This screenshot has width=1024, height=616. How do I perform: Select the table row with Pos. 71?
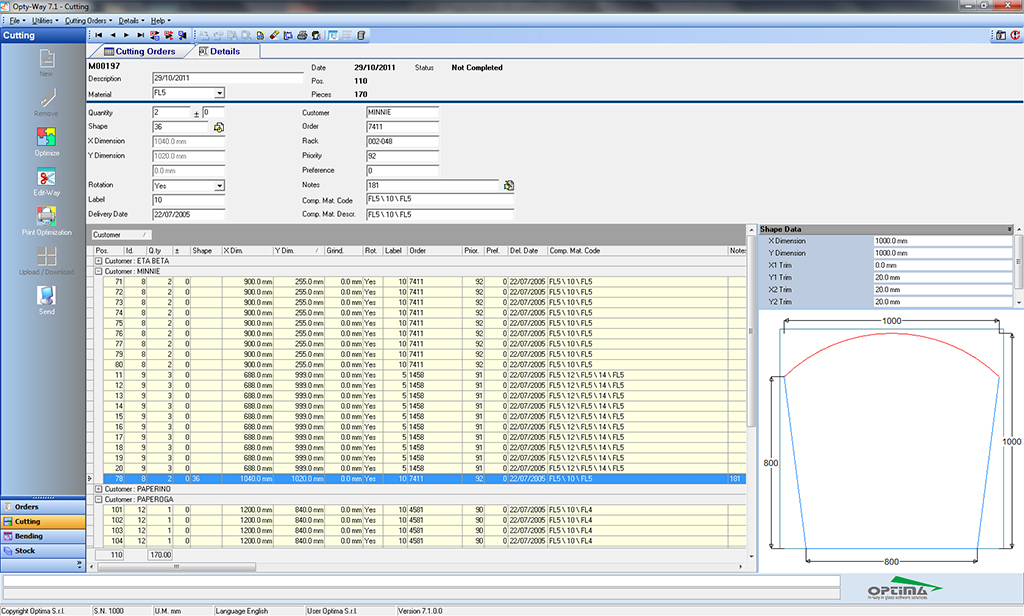tap(424, 282)
